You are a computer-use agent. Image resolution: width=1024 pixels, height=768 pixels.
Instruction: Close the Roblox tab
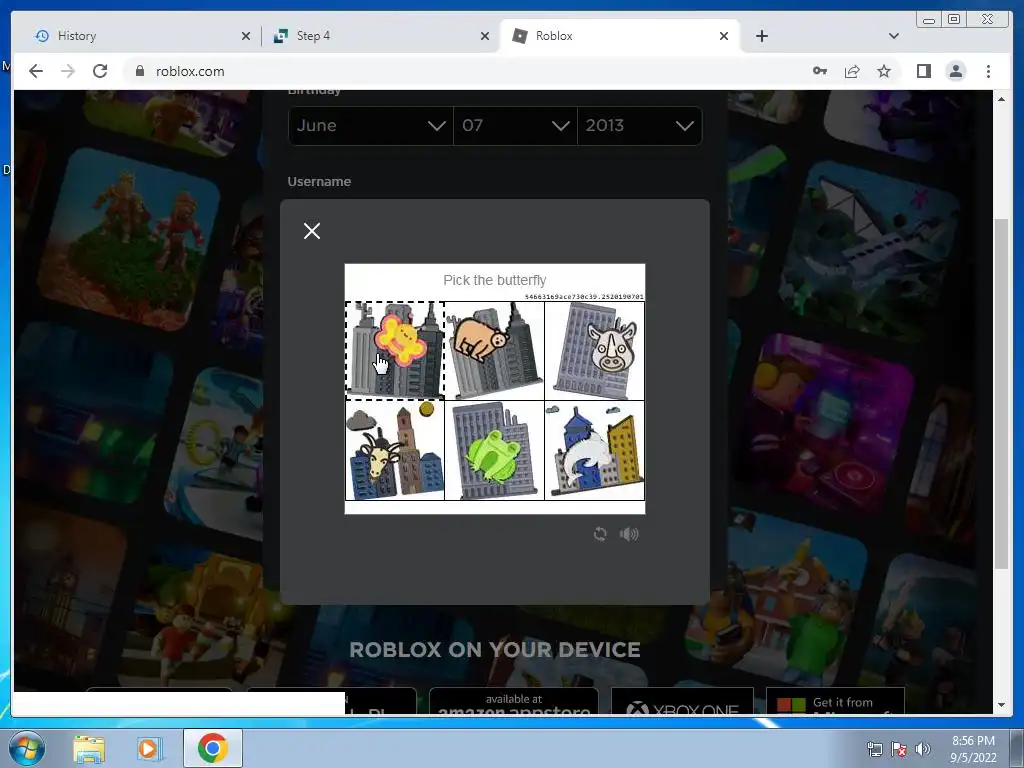click(724, 36)
